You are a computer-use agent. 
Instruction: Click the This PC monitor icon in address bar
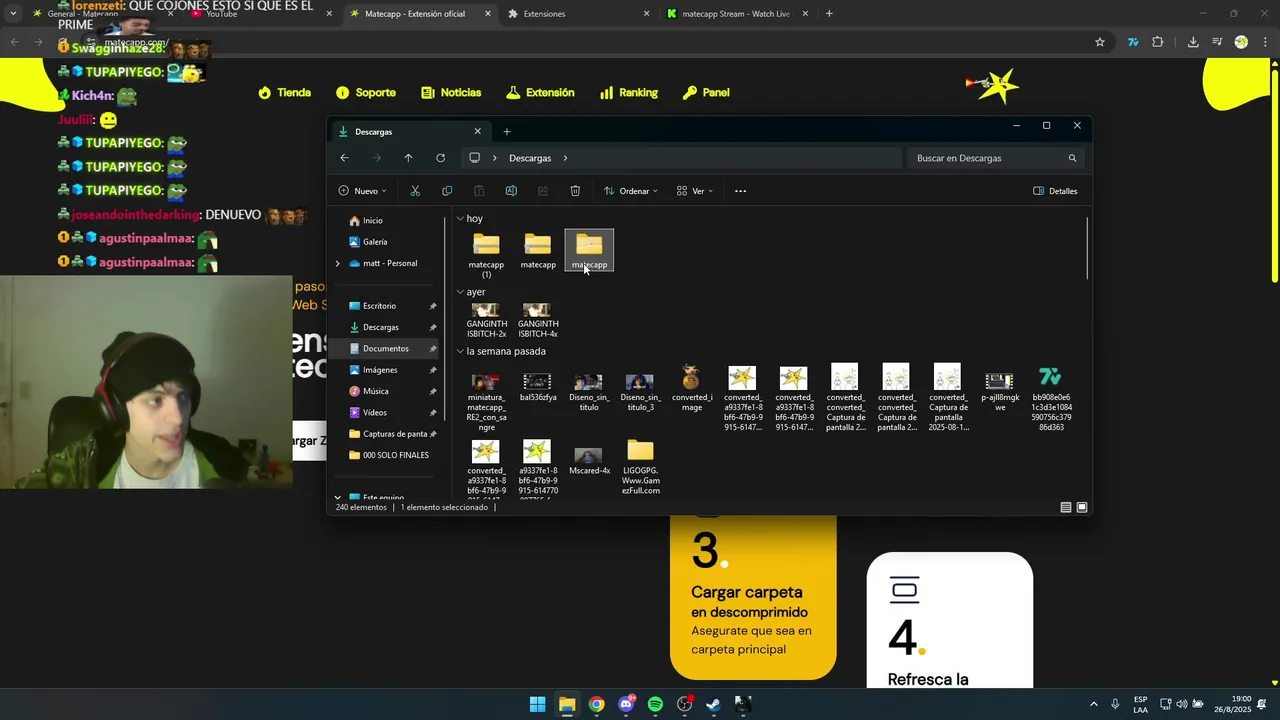coord(475,158)
